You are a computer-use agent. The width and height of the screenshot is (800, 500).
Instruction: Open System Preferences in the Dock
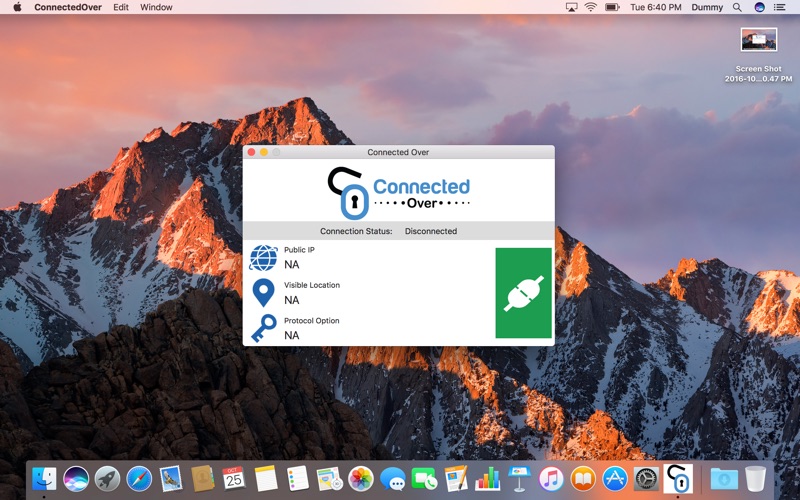coord(646,478)
